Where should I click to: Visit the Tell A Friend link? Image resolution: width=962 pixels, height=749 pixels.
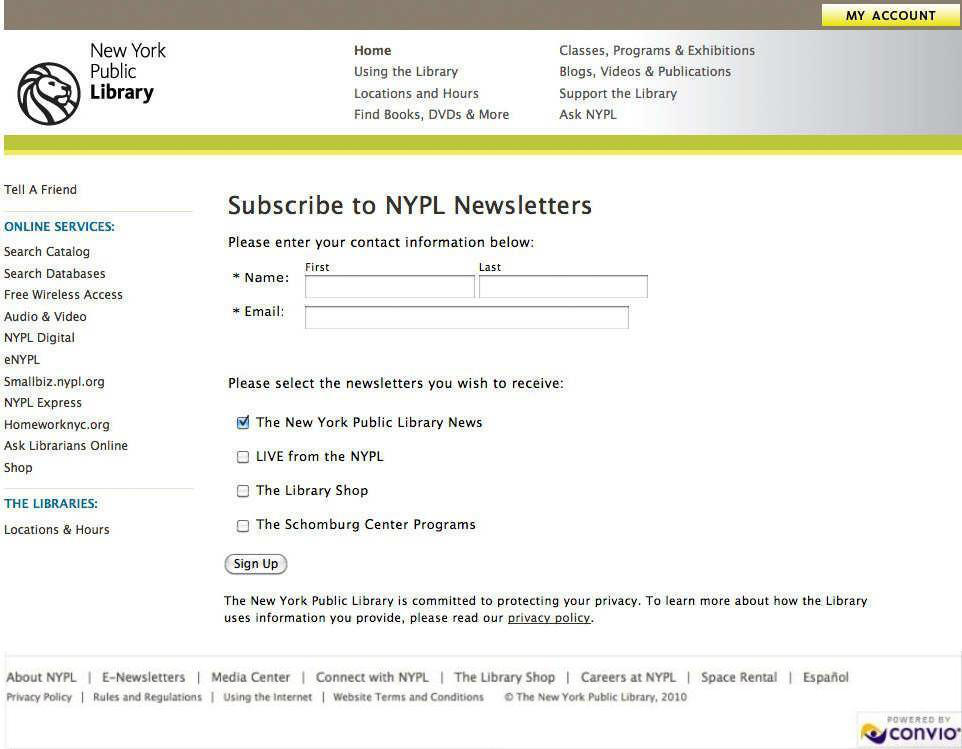(x=40, y=190)
